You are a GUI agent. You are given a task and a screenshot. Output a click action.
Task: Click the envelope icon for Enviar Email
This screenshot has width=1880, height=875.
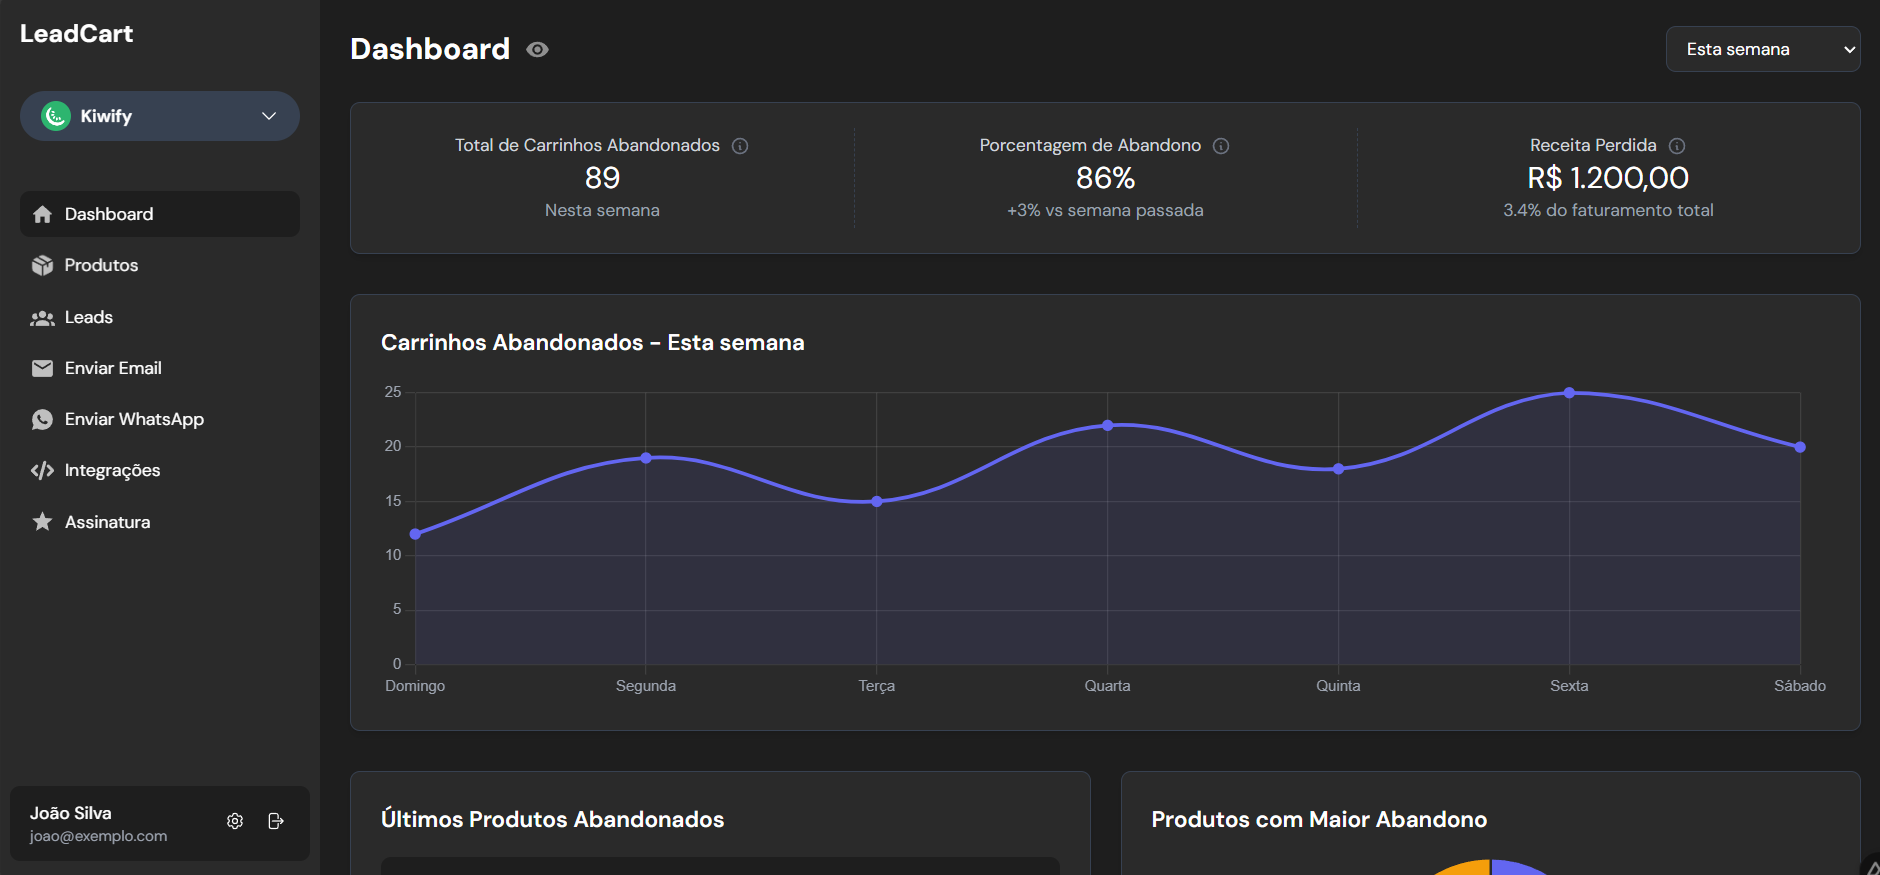click(x=42, y=368)
